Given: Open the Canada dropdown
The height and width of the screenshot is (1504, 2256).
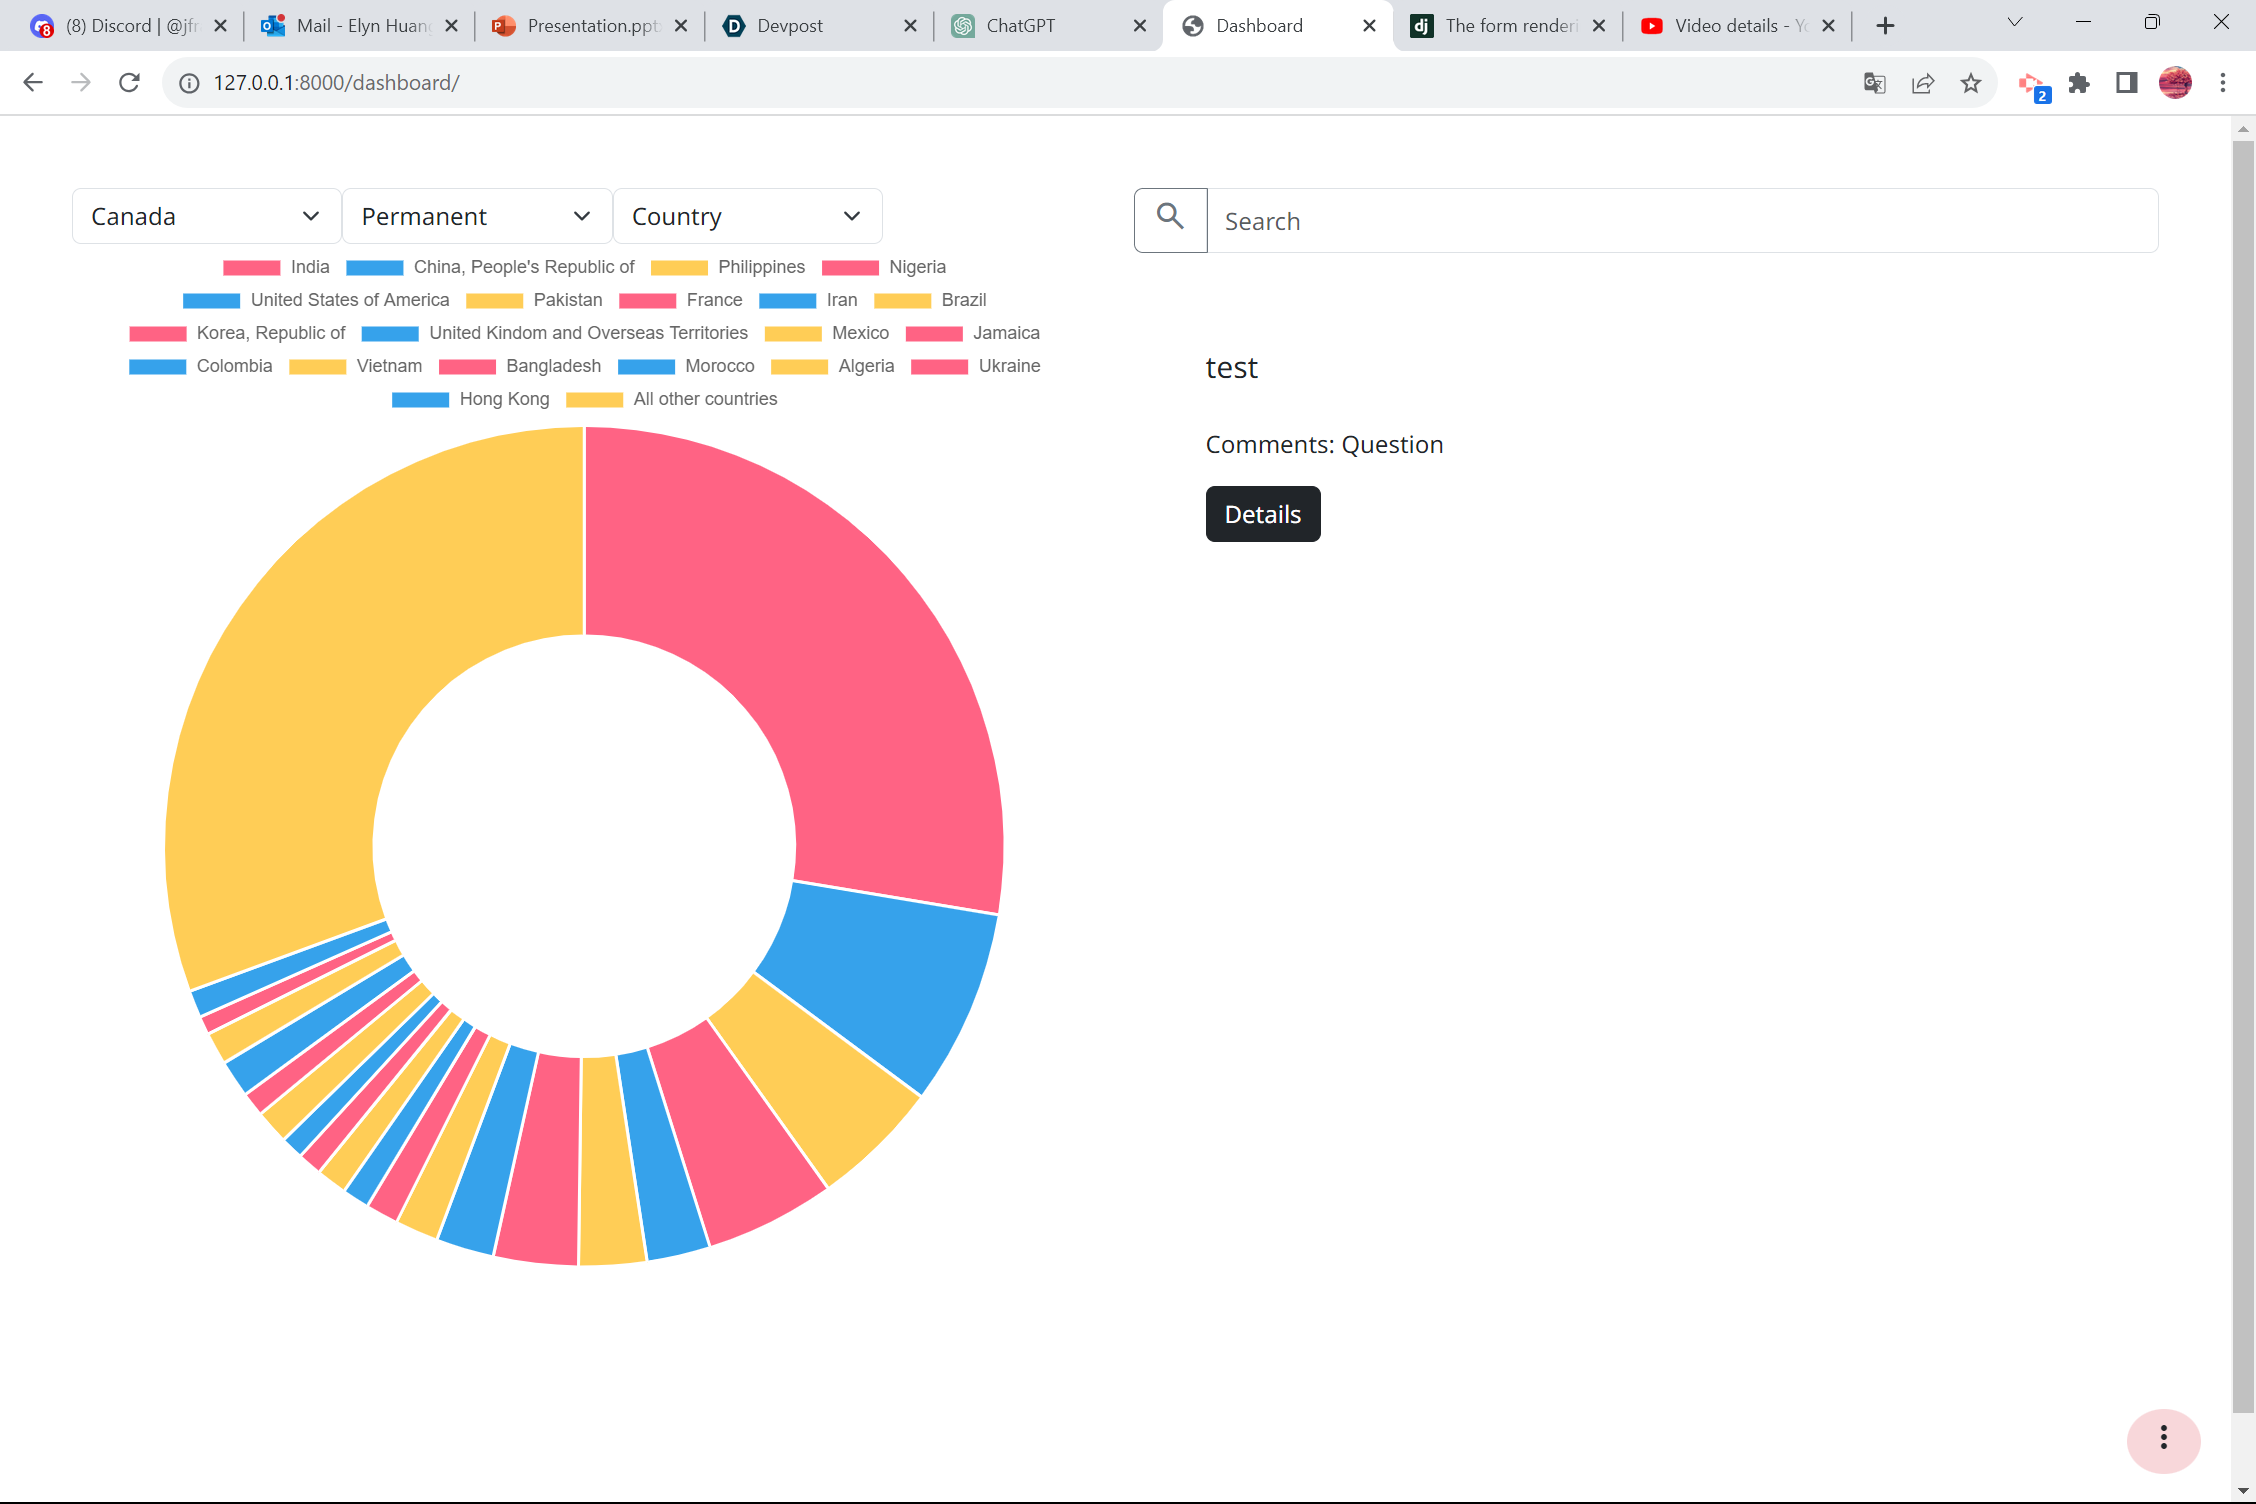Looking at the screenshot, I should click(x=206, y=216).
